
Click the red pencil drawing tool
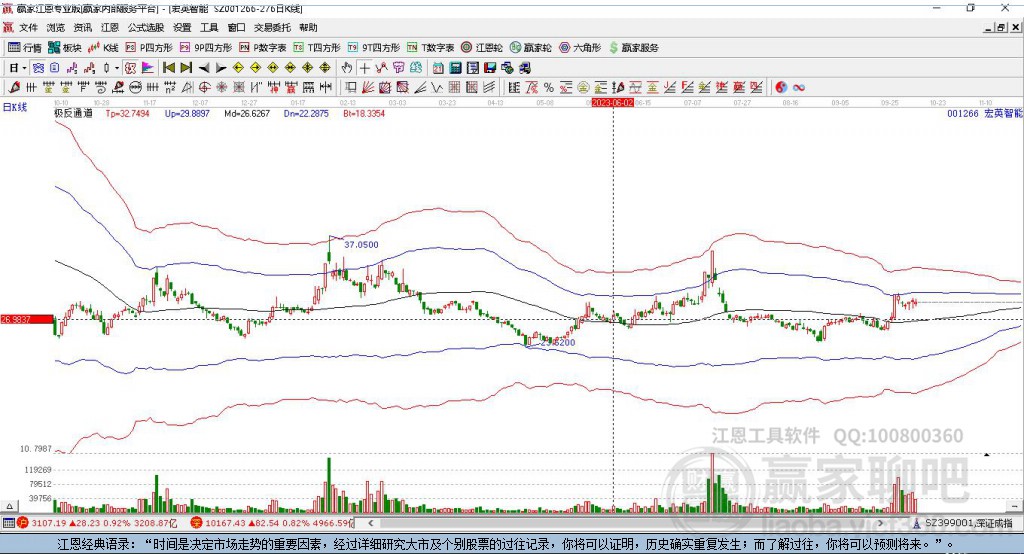[14, 88]
